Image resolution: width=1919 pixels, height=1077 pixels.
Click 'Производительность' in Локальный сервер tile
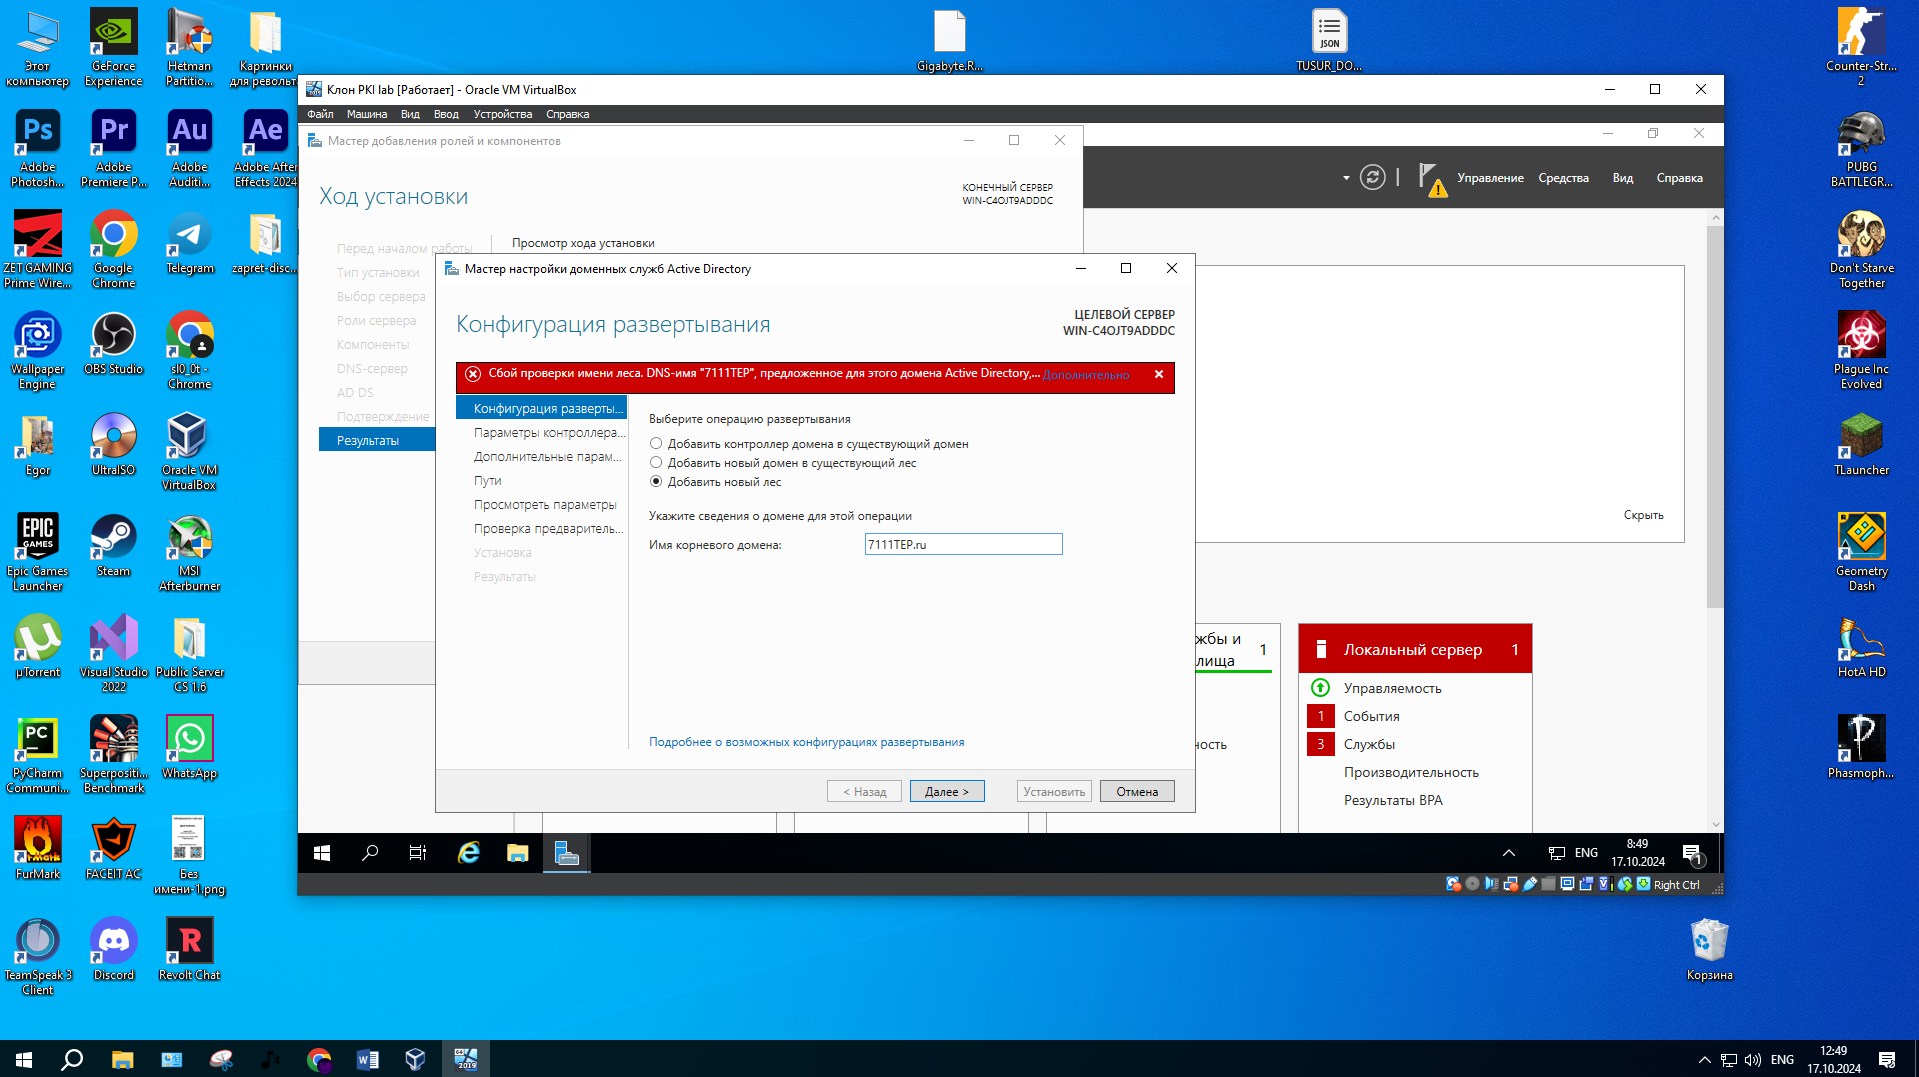click(x=1411, y=772)
